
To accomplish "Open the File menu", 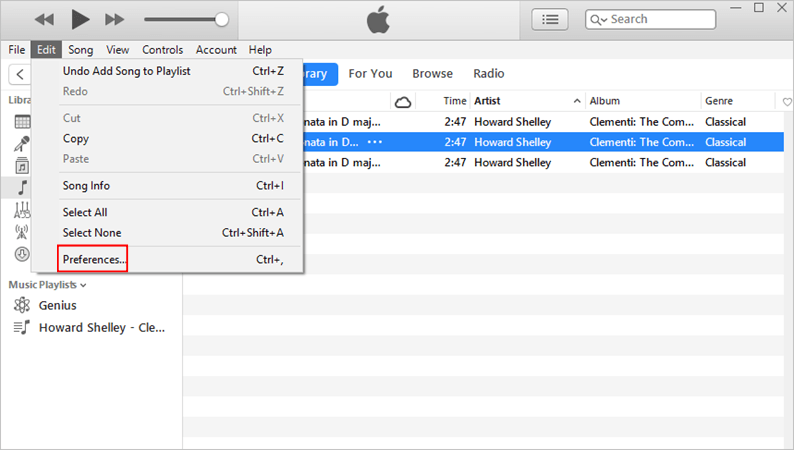I will point(17,50).
